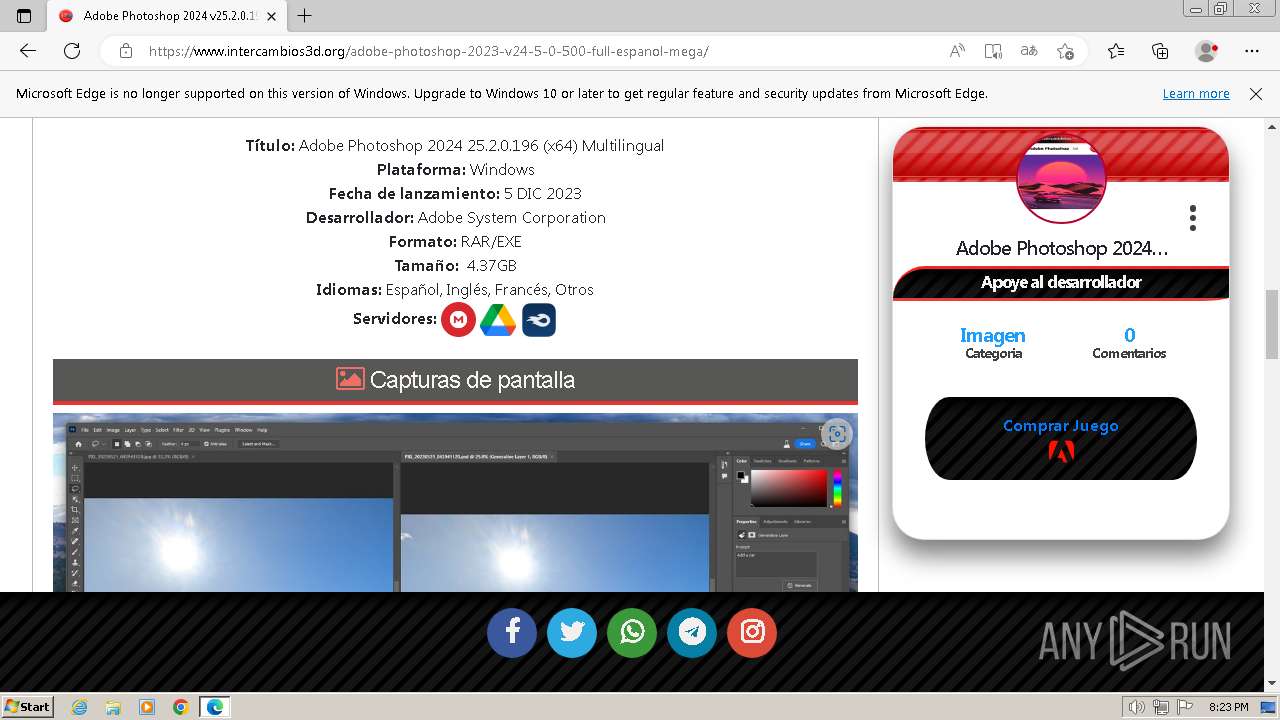Open the Favorites list
This screenshot has height=720, width=1280.
coord(1116,51)
